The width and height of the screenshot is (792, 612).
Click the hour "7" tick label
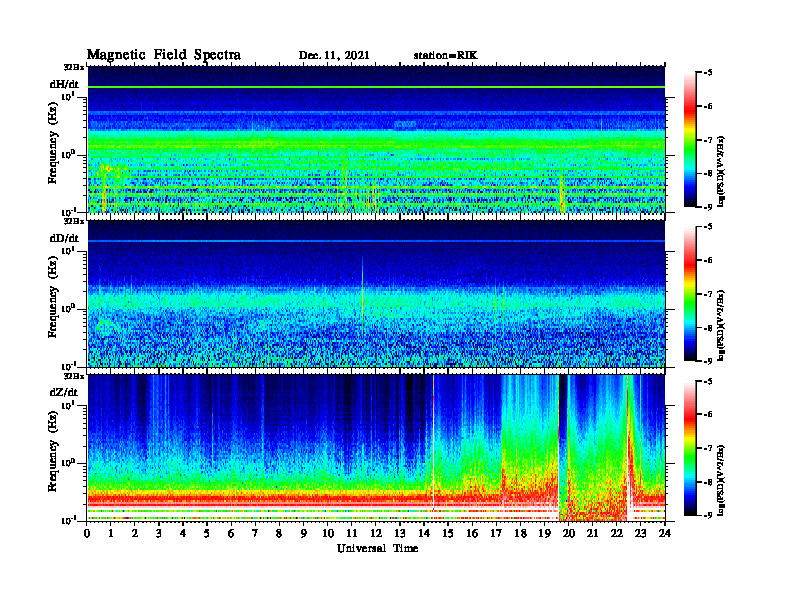click(x=256, y=534)
